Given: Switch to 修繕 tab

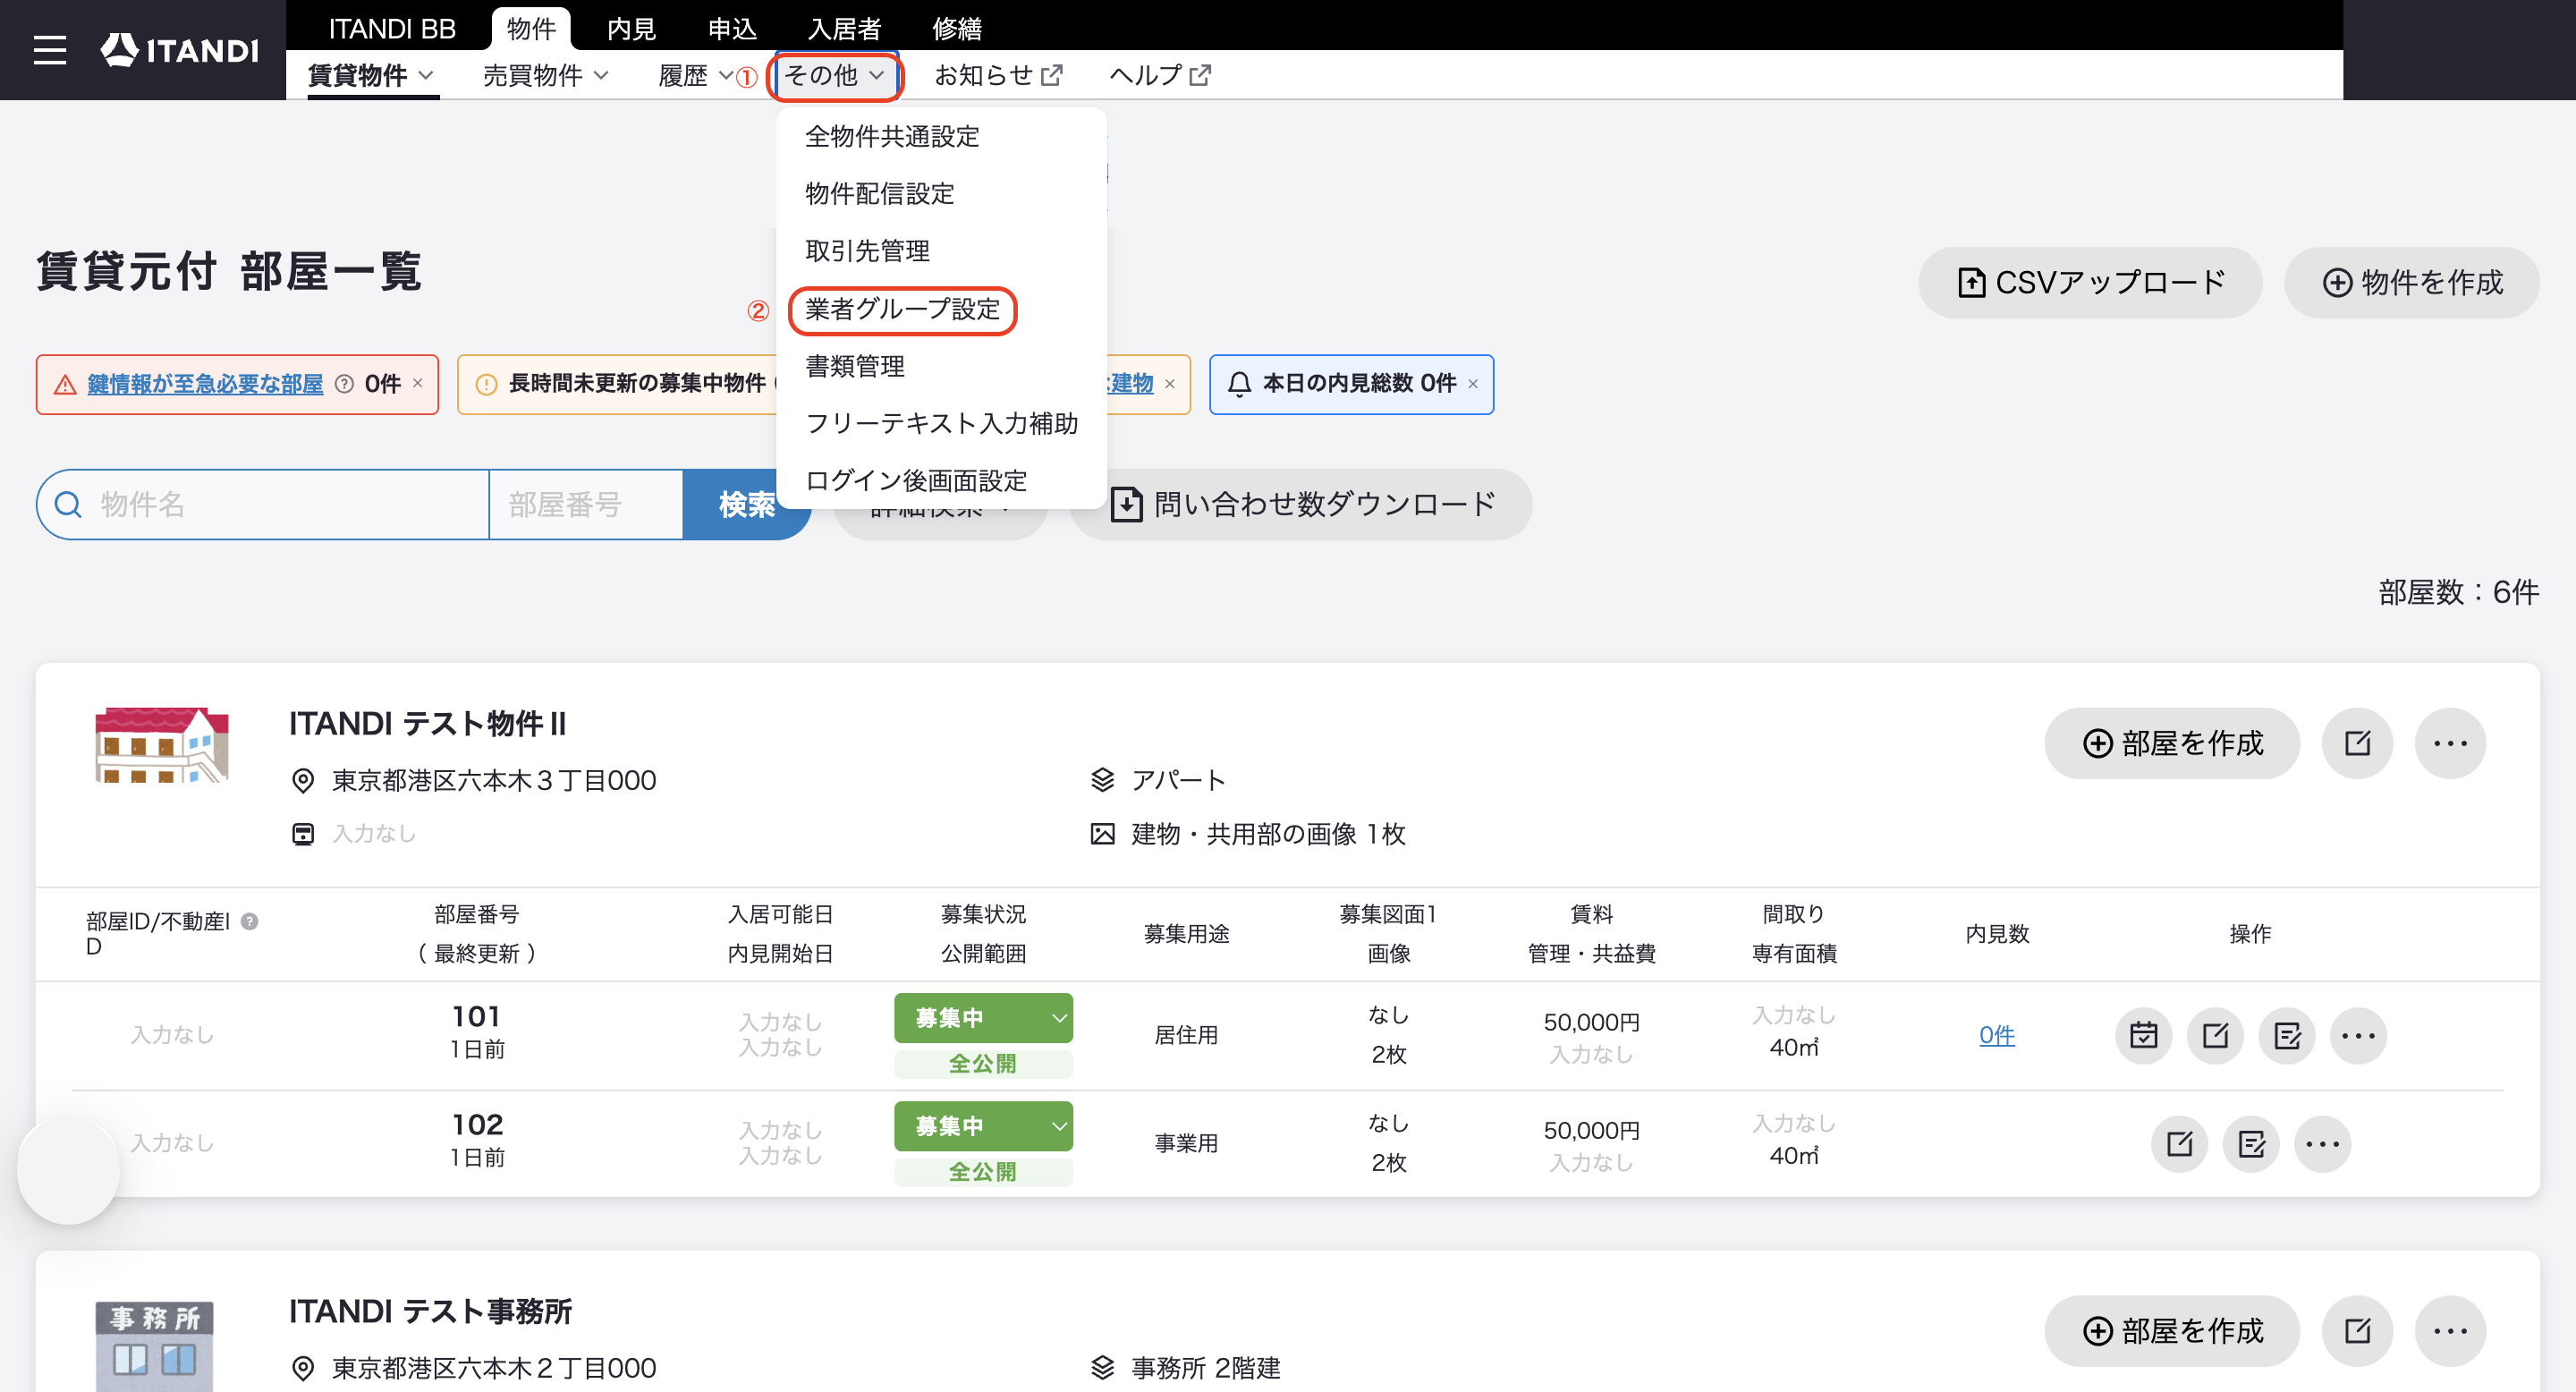Looking at the screenshot, I should [956, 29].
